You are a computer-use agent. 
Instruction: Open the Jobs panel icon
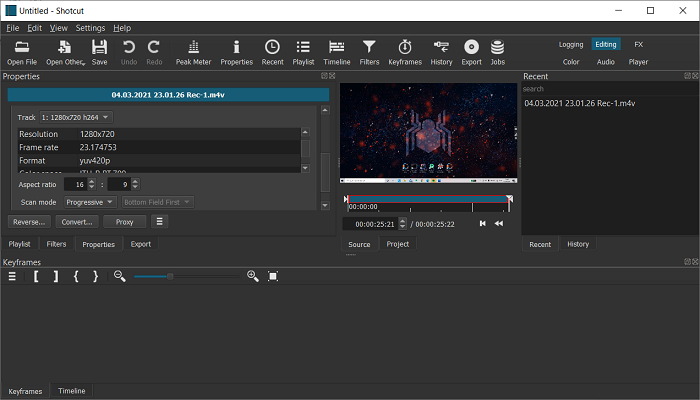497,52
